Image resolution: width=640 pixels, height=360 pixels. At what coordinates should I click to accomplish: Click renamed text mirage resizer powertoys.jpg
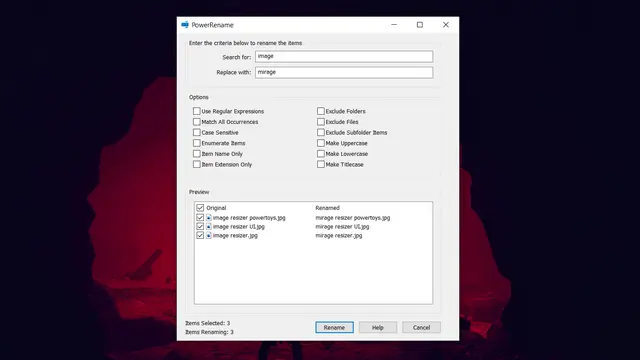tap(353, 218)
